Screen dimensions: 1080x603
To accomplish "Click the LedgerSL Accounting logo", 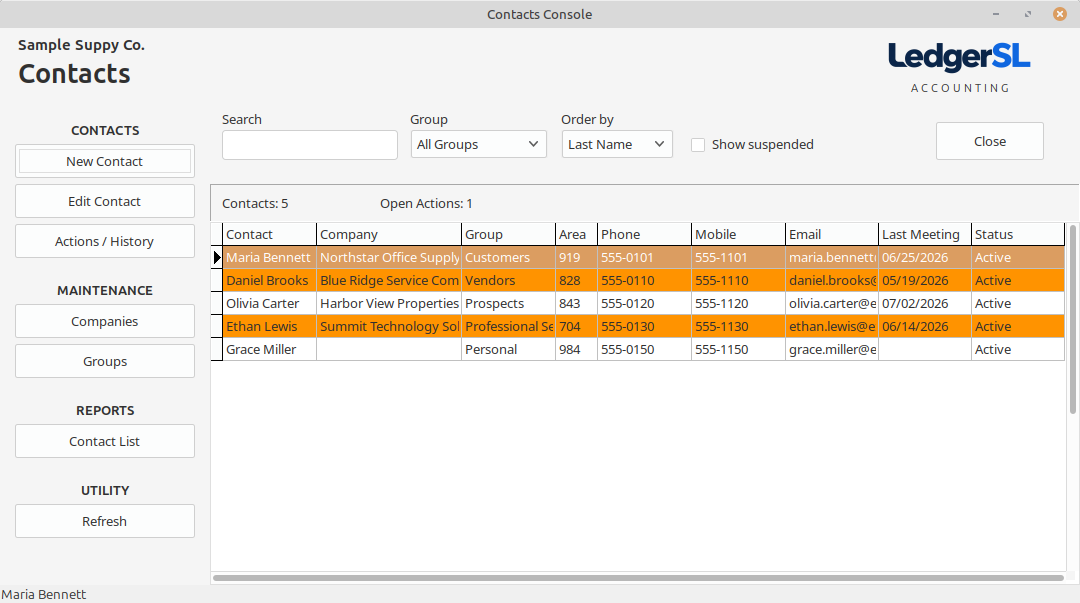I will click(x=959, y=68).
